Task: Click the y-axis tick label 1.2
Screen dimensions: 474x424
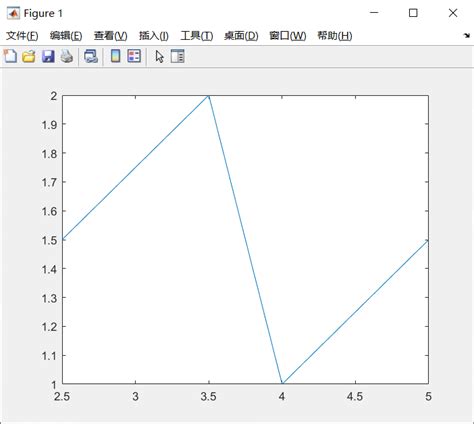Action: click(49, 327)
